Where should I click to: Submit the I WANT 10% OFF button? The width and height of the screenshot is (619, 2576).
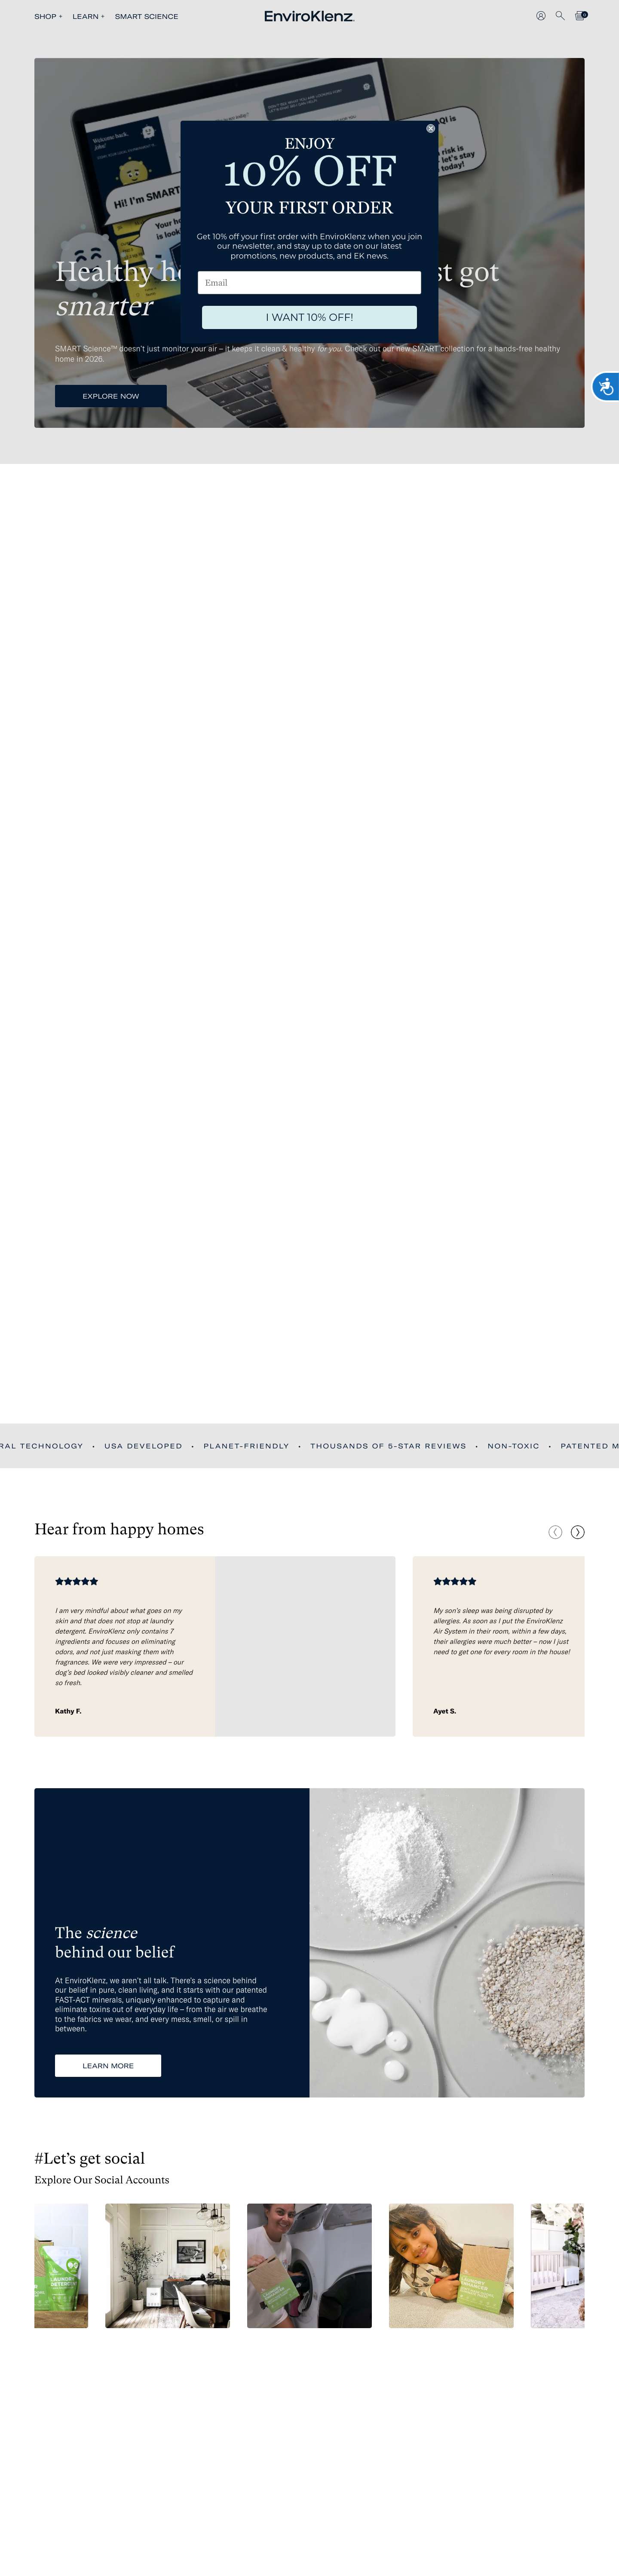(x=309, y=317)
